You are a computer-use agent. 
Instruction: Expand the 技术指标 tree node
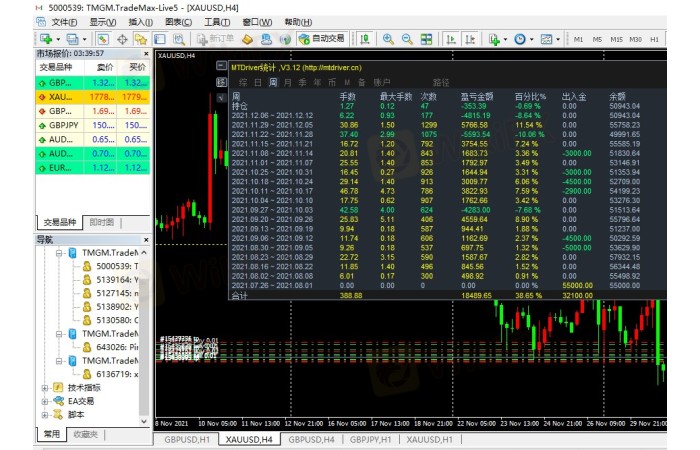tap(44, 387)
